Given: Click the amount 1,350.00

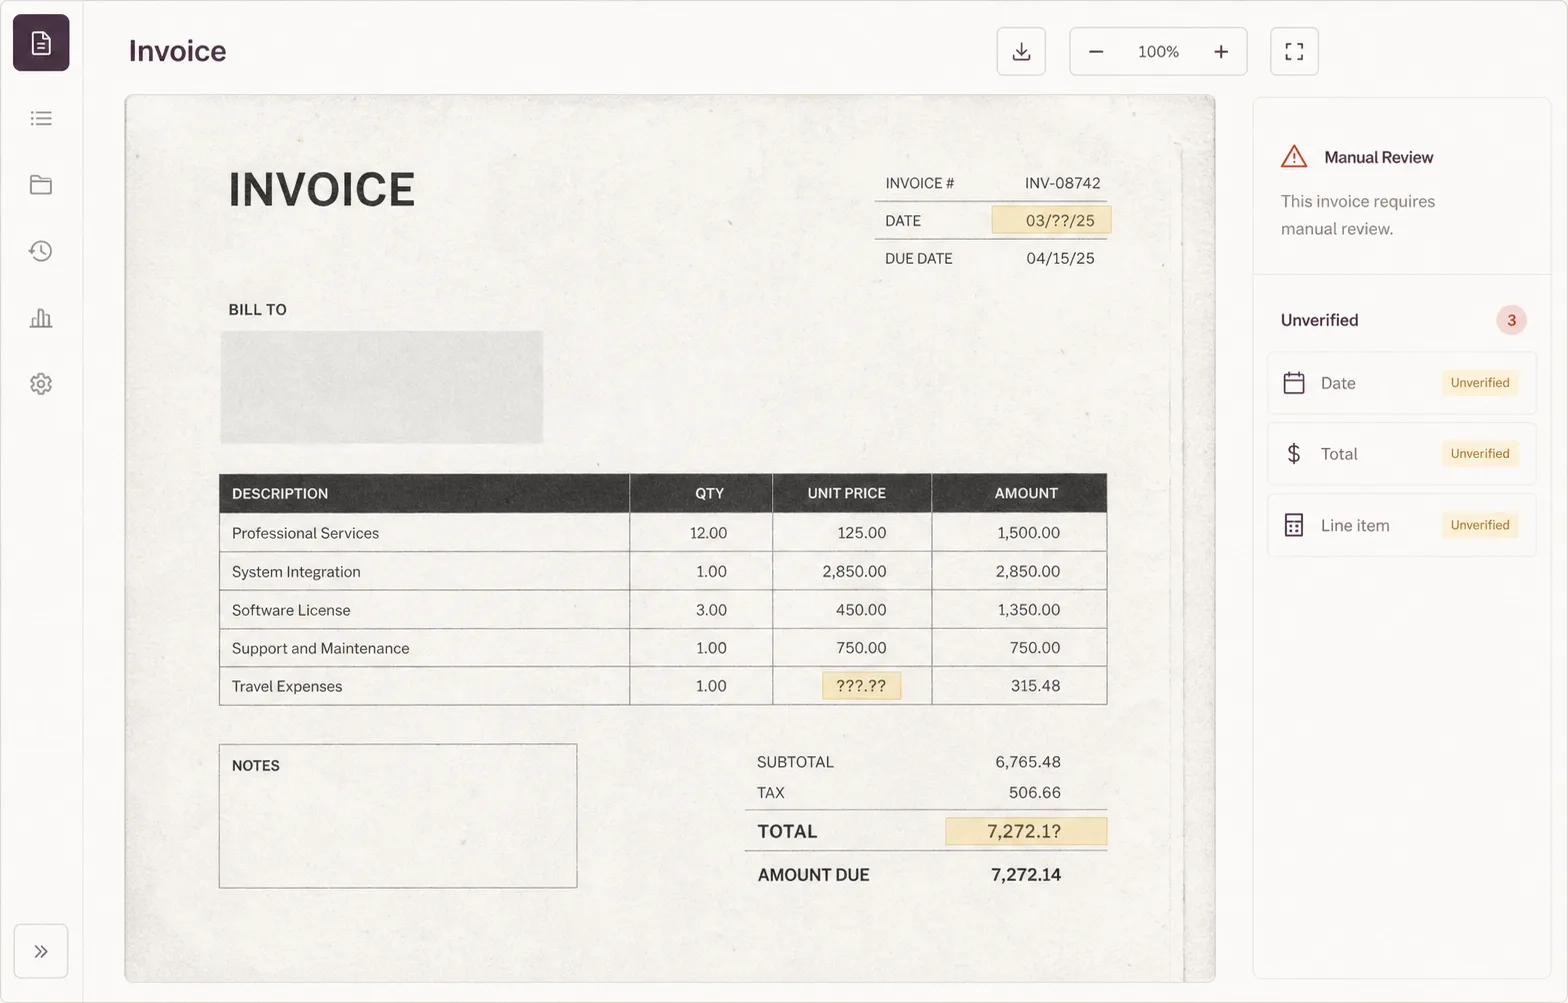Looking at the screenshot, I should [x=1028, y=610].
